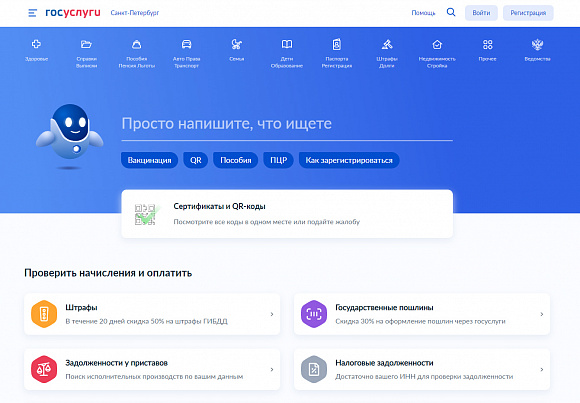Open the hamburger menu icon
Screen dimensions: 580x403
pyautogui.click(x=33, y=13)
